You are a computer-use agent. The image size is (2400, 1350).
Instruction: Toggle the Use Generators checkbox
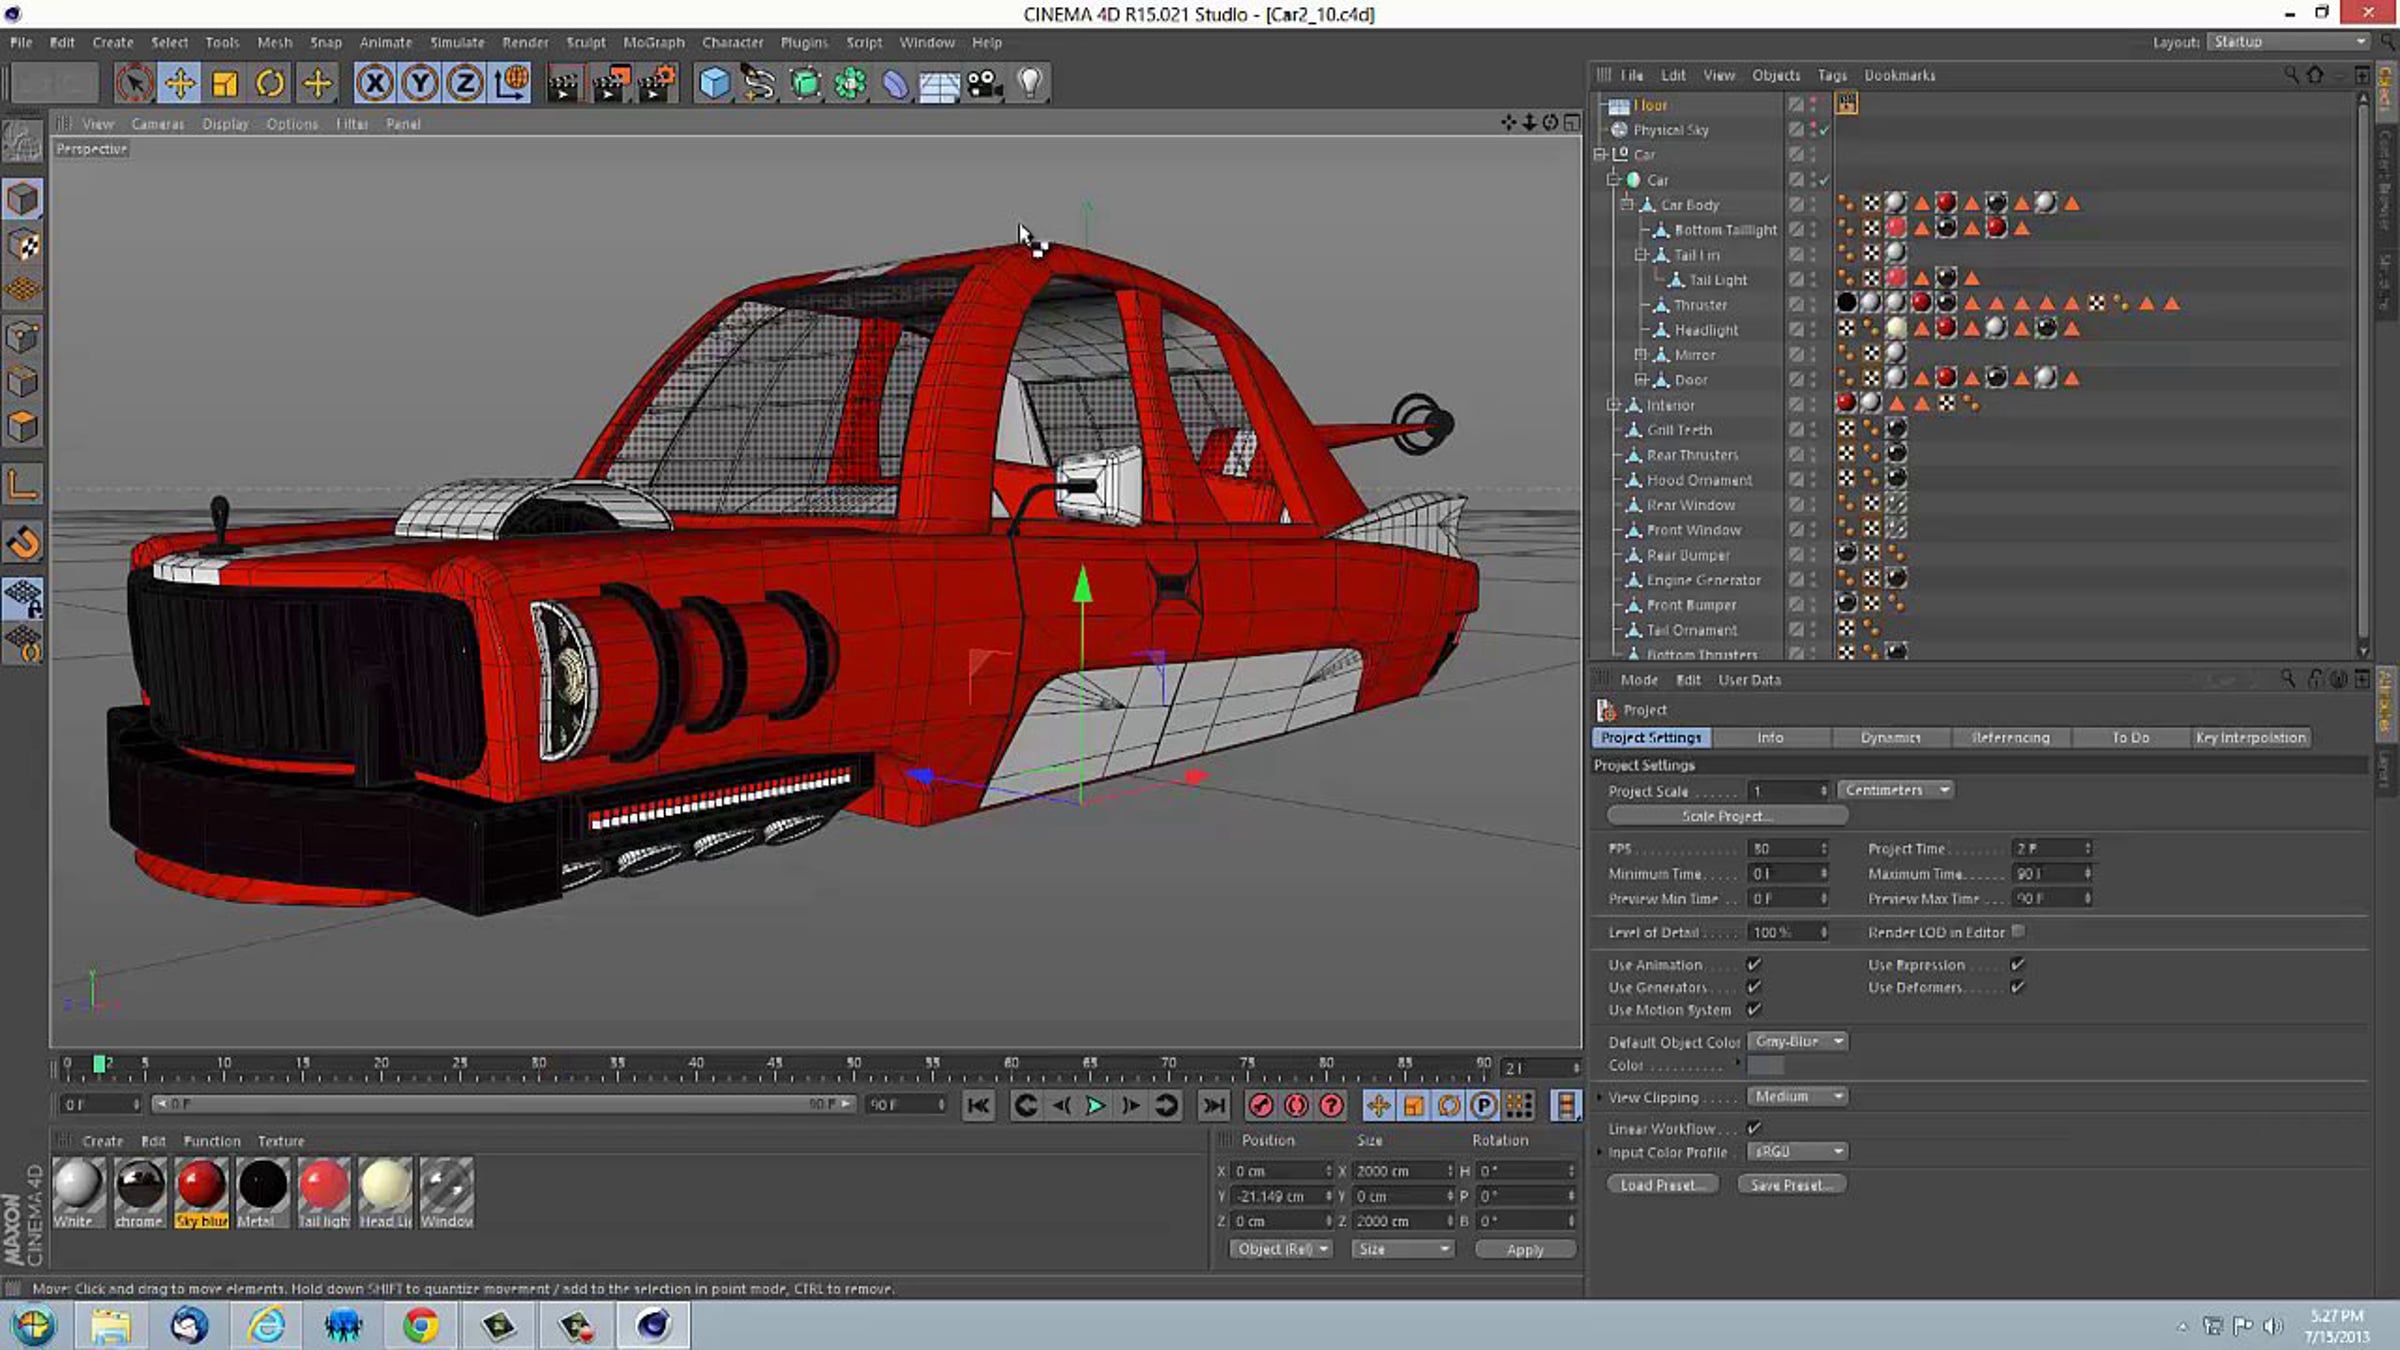pyautogui.click(x=1754, y=987)
